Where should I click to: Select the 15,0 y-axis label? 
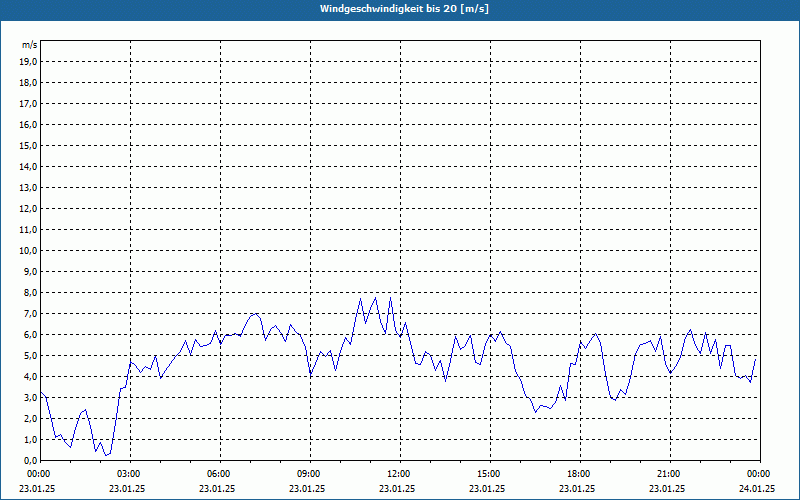tap(28, 145)
